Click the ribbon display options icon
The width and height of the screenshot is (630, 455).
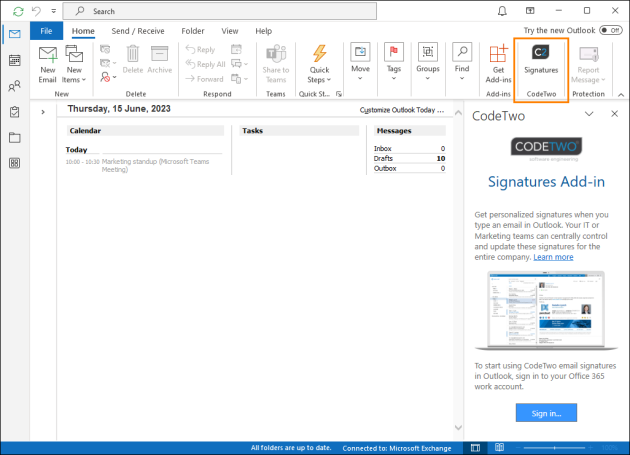click(x=530, y=11)
